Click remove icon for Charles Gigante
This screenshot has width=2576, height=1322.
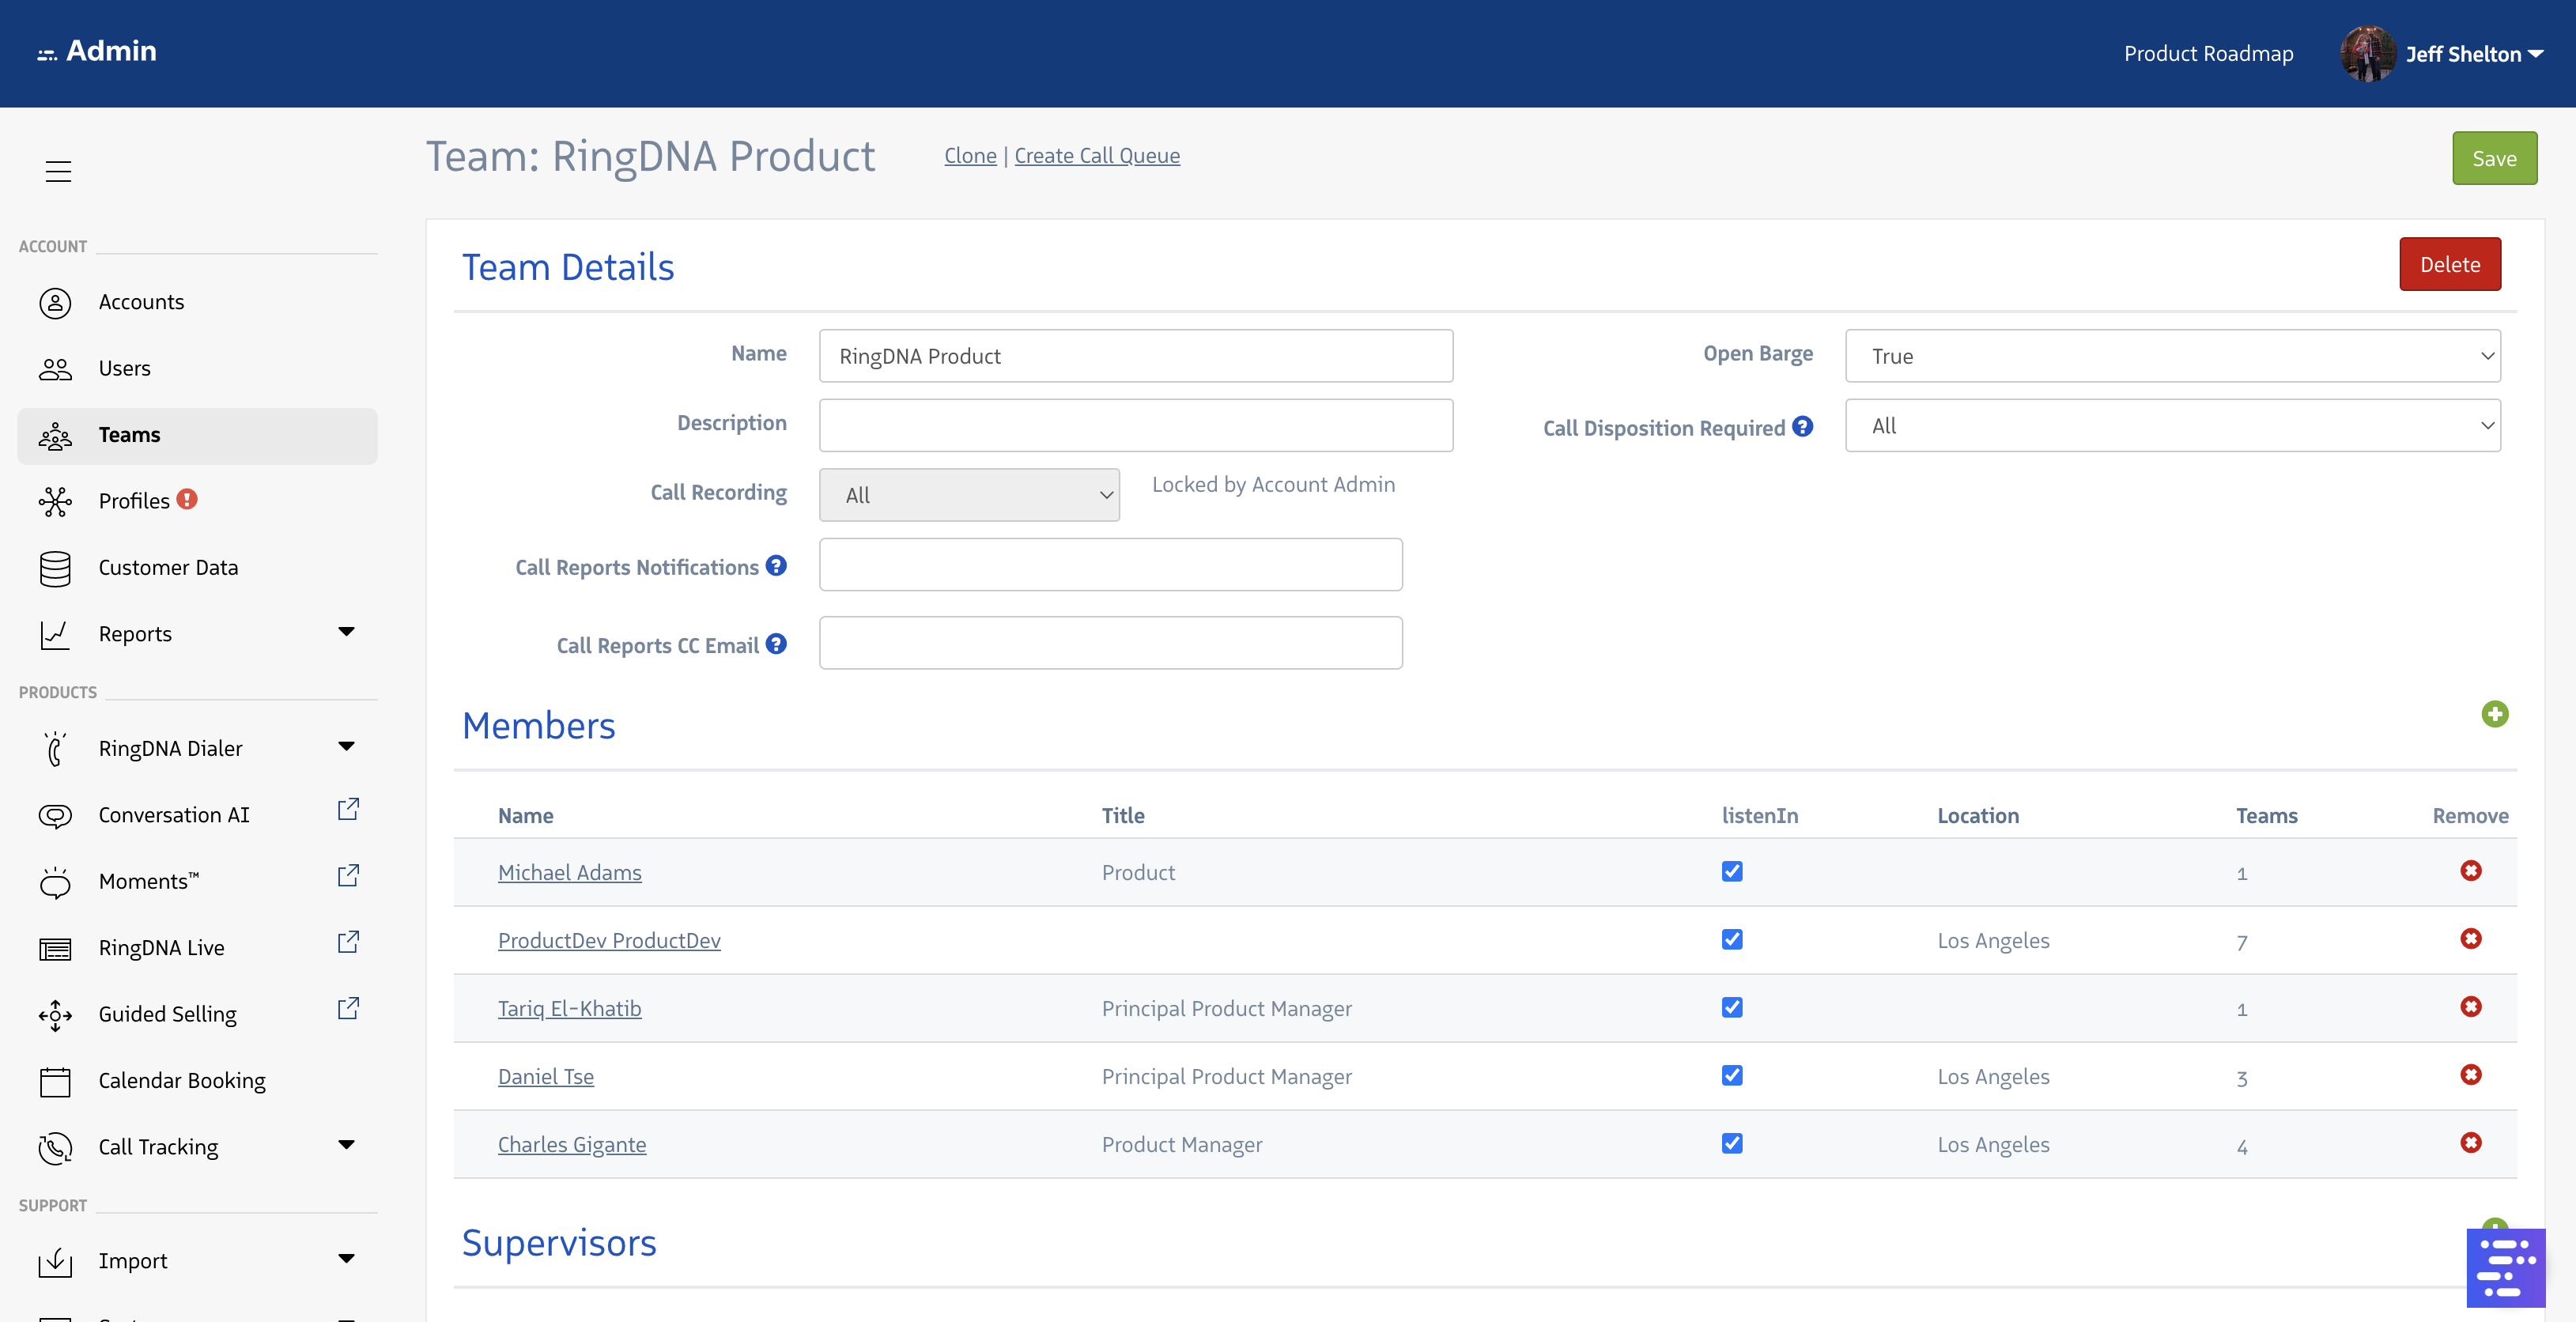(x=2470, y=1143)
